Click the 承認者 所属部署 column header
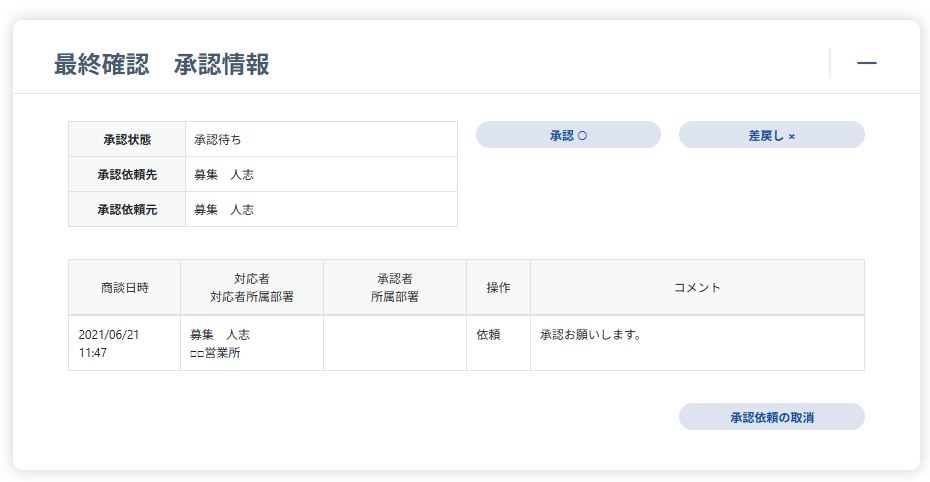The image size is (930, 482). pos(395,288)
